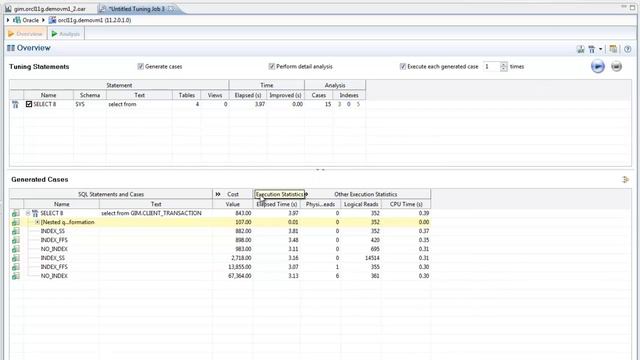Screen dimensions: 640x360
Task: Click case icon beside INDEX_SS 882.00 row
Action: tap(16, 231)
